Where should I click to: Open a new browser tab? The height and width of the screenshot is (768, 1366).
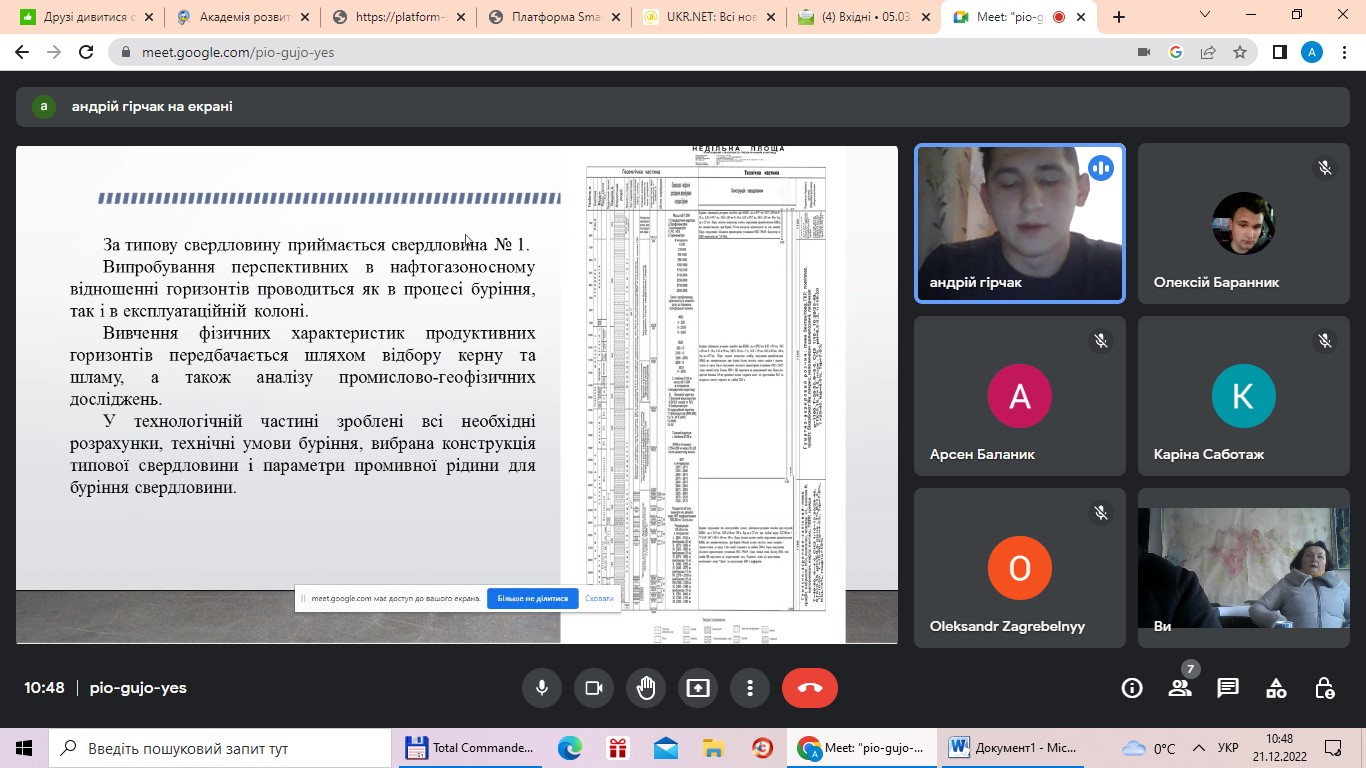point(1119,17)
